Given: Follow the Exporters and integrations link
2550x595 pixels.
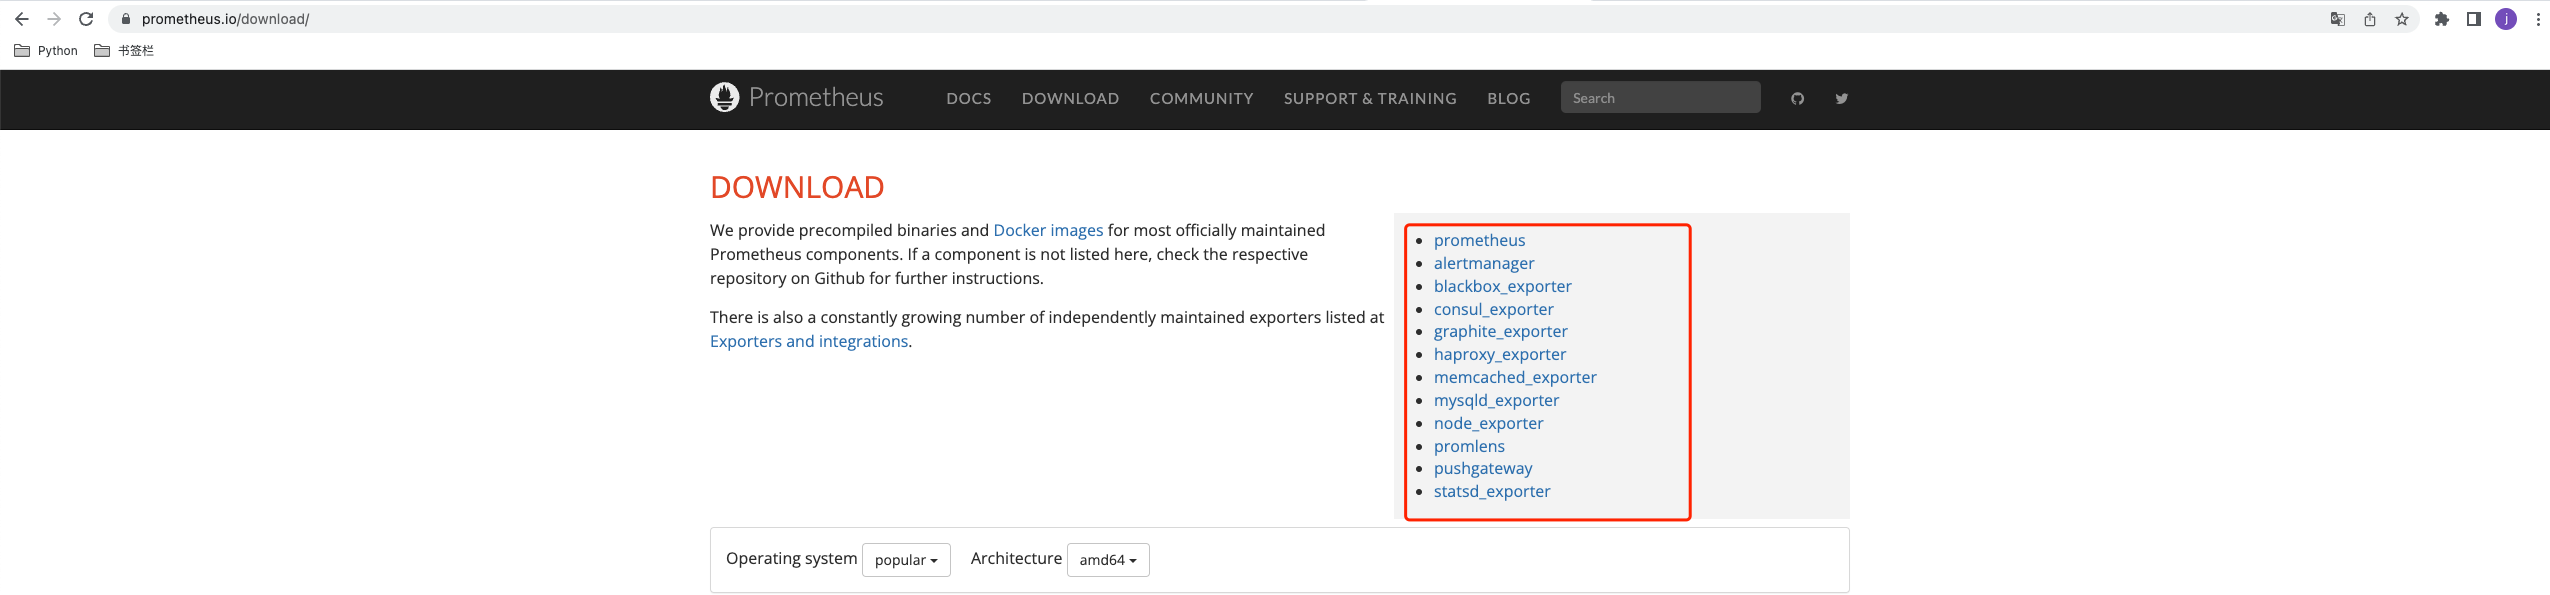Looking at the screenshot, I should 809,341.
